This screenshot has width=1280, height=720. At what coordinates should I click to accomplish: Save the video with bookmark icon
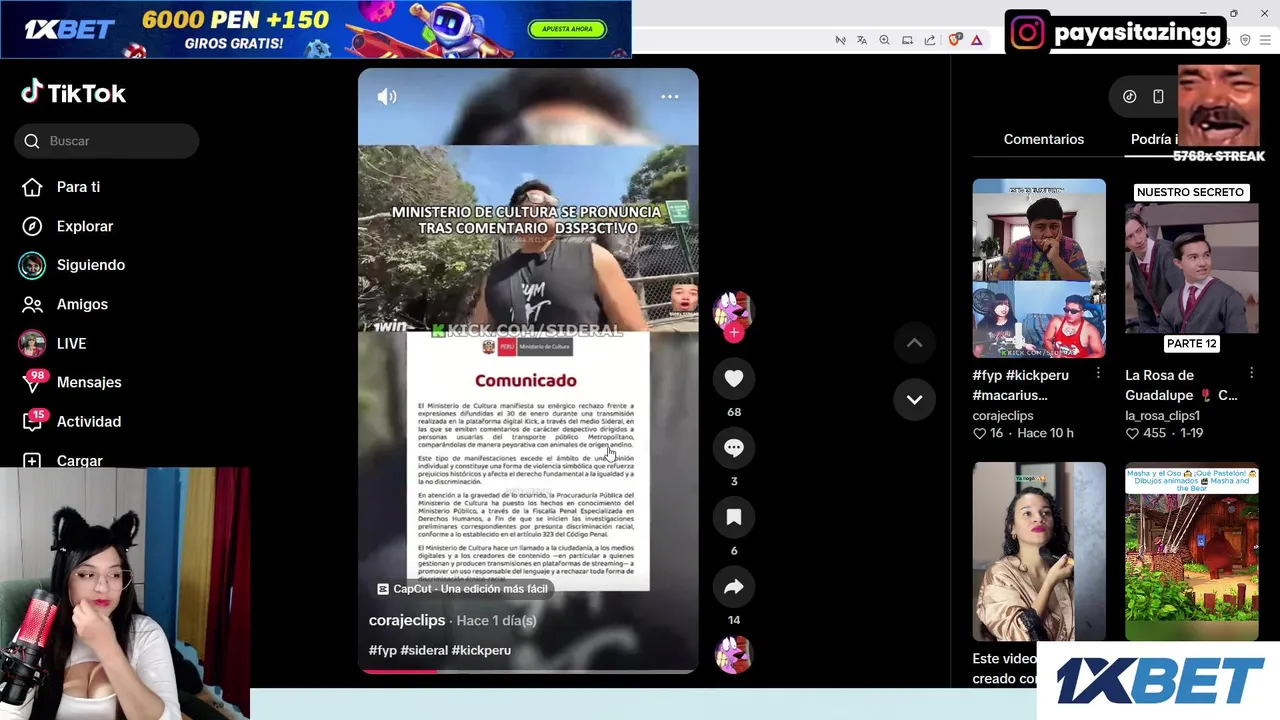pyautogui.click(x=734, y=517)
